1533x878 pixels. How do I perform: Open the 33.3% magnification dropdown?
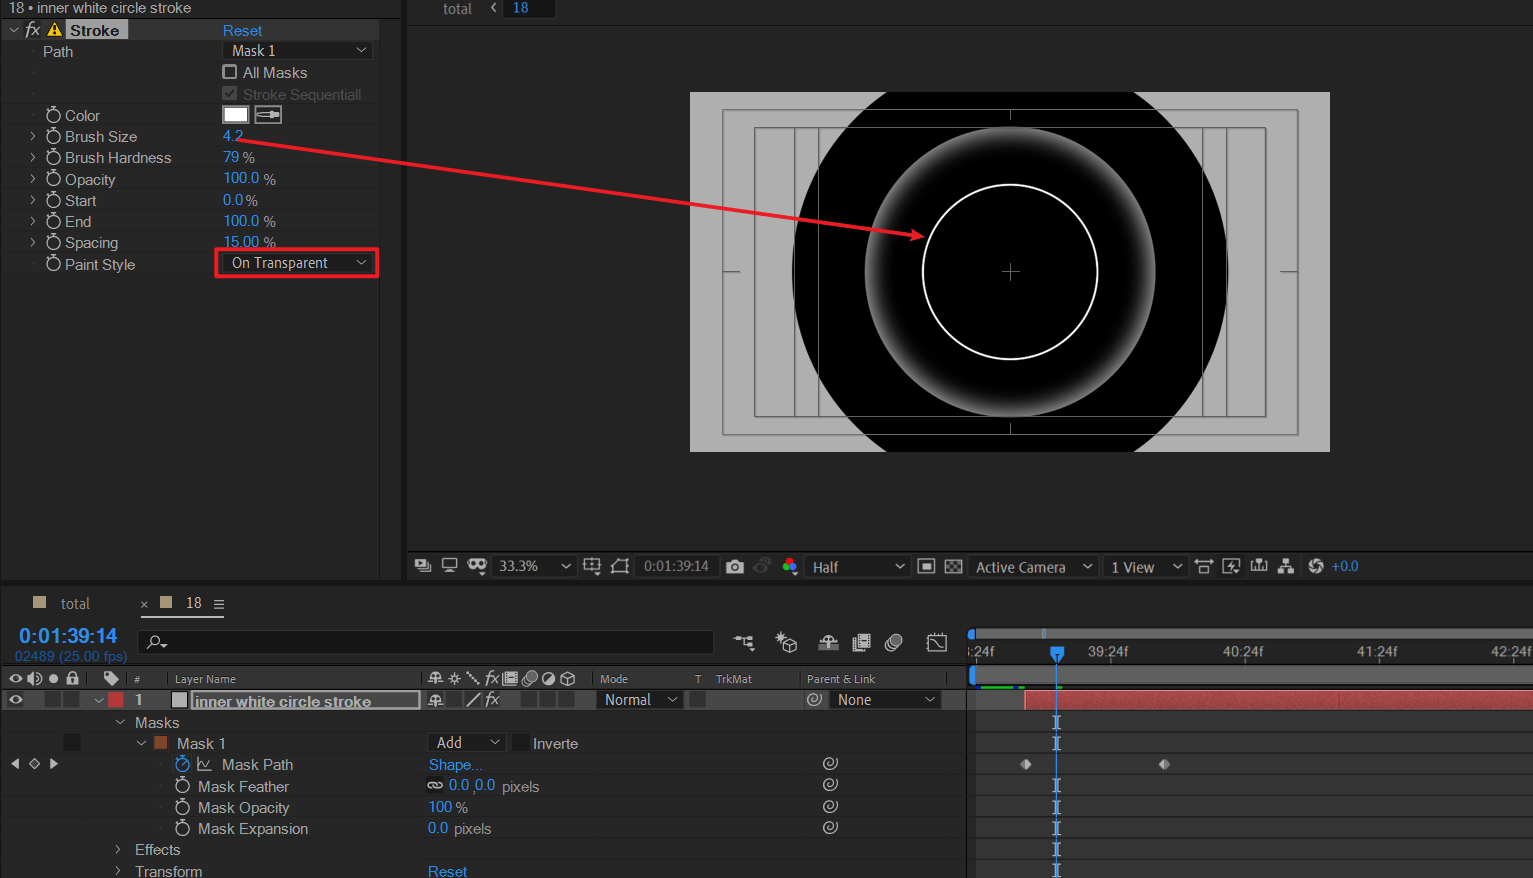tap(534, 566)
